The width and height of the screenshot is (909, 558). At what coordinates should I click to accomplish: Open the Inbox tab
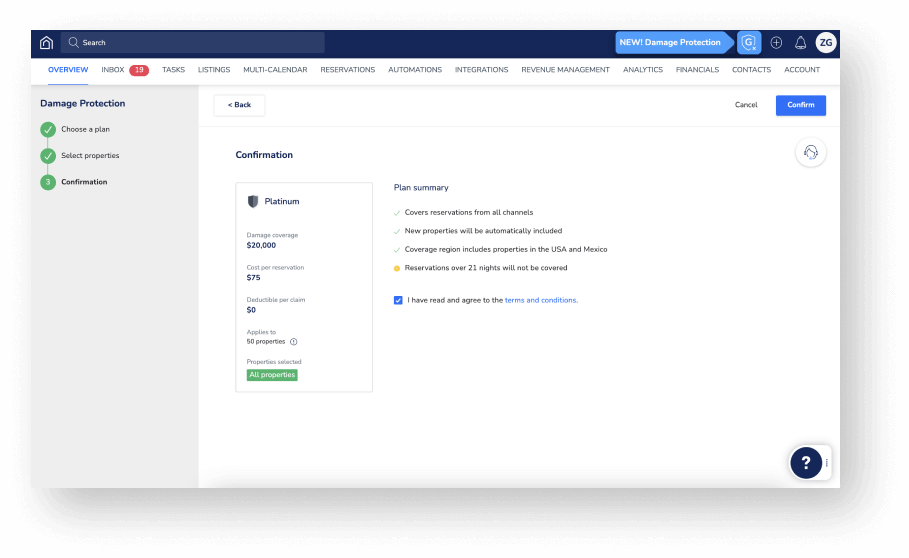point(113,70)
